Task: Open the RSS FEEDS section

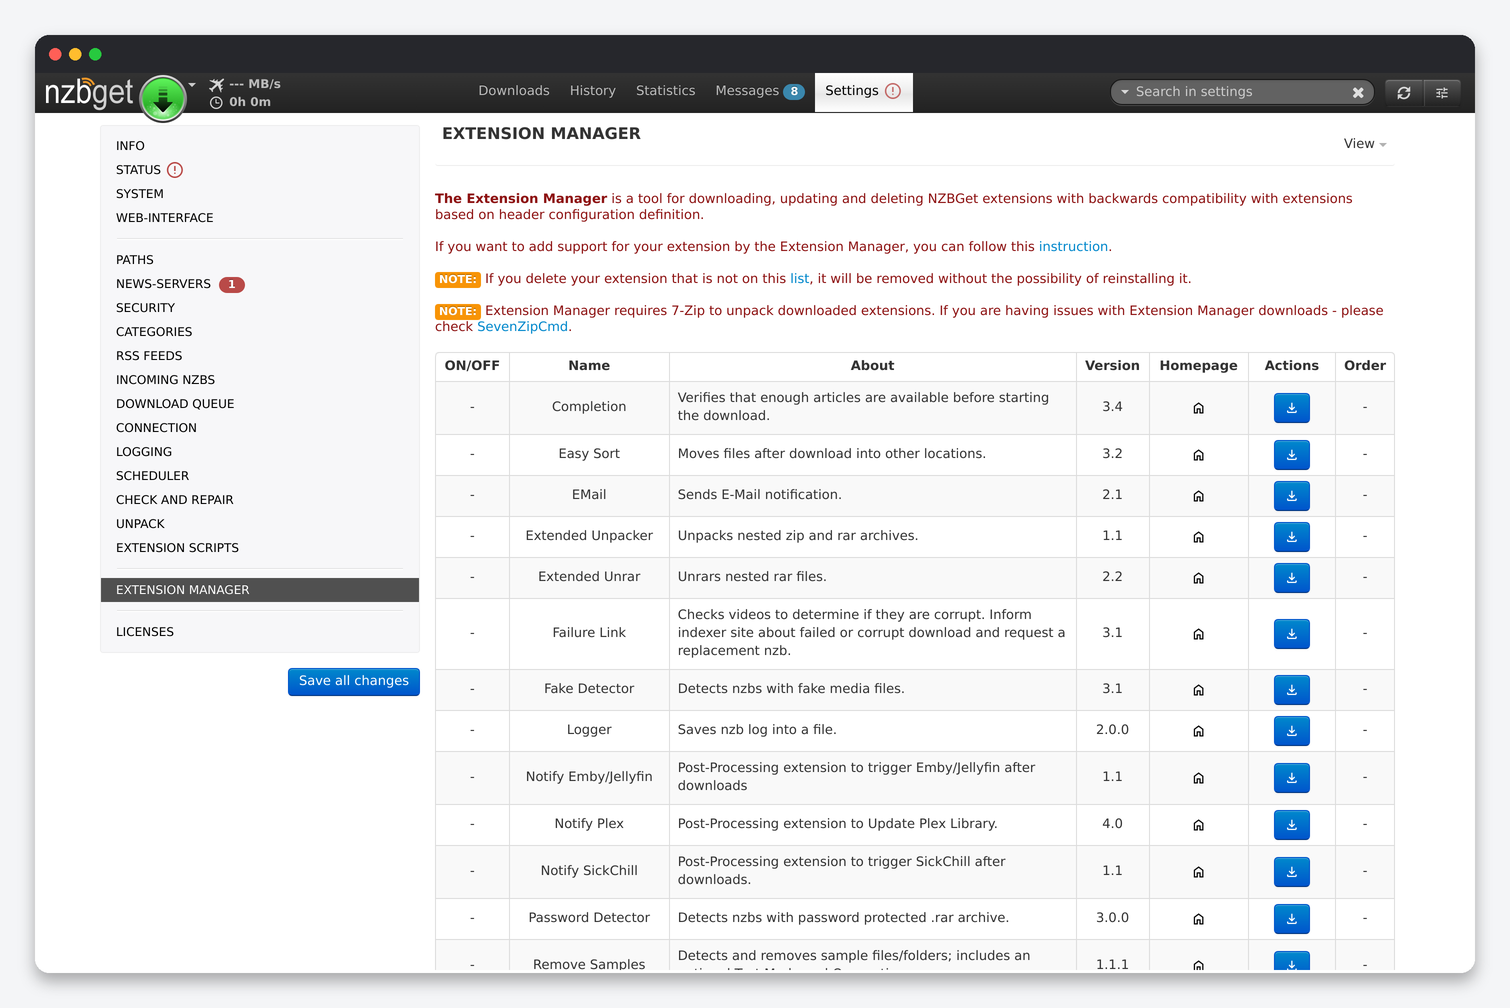Action: [x=149, y=356]
